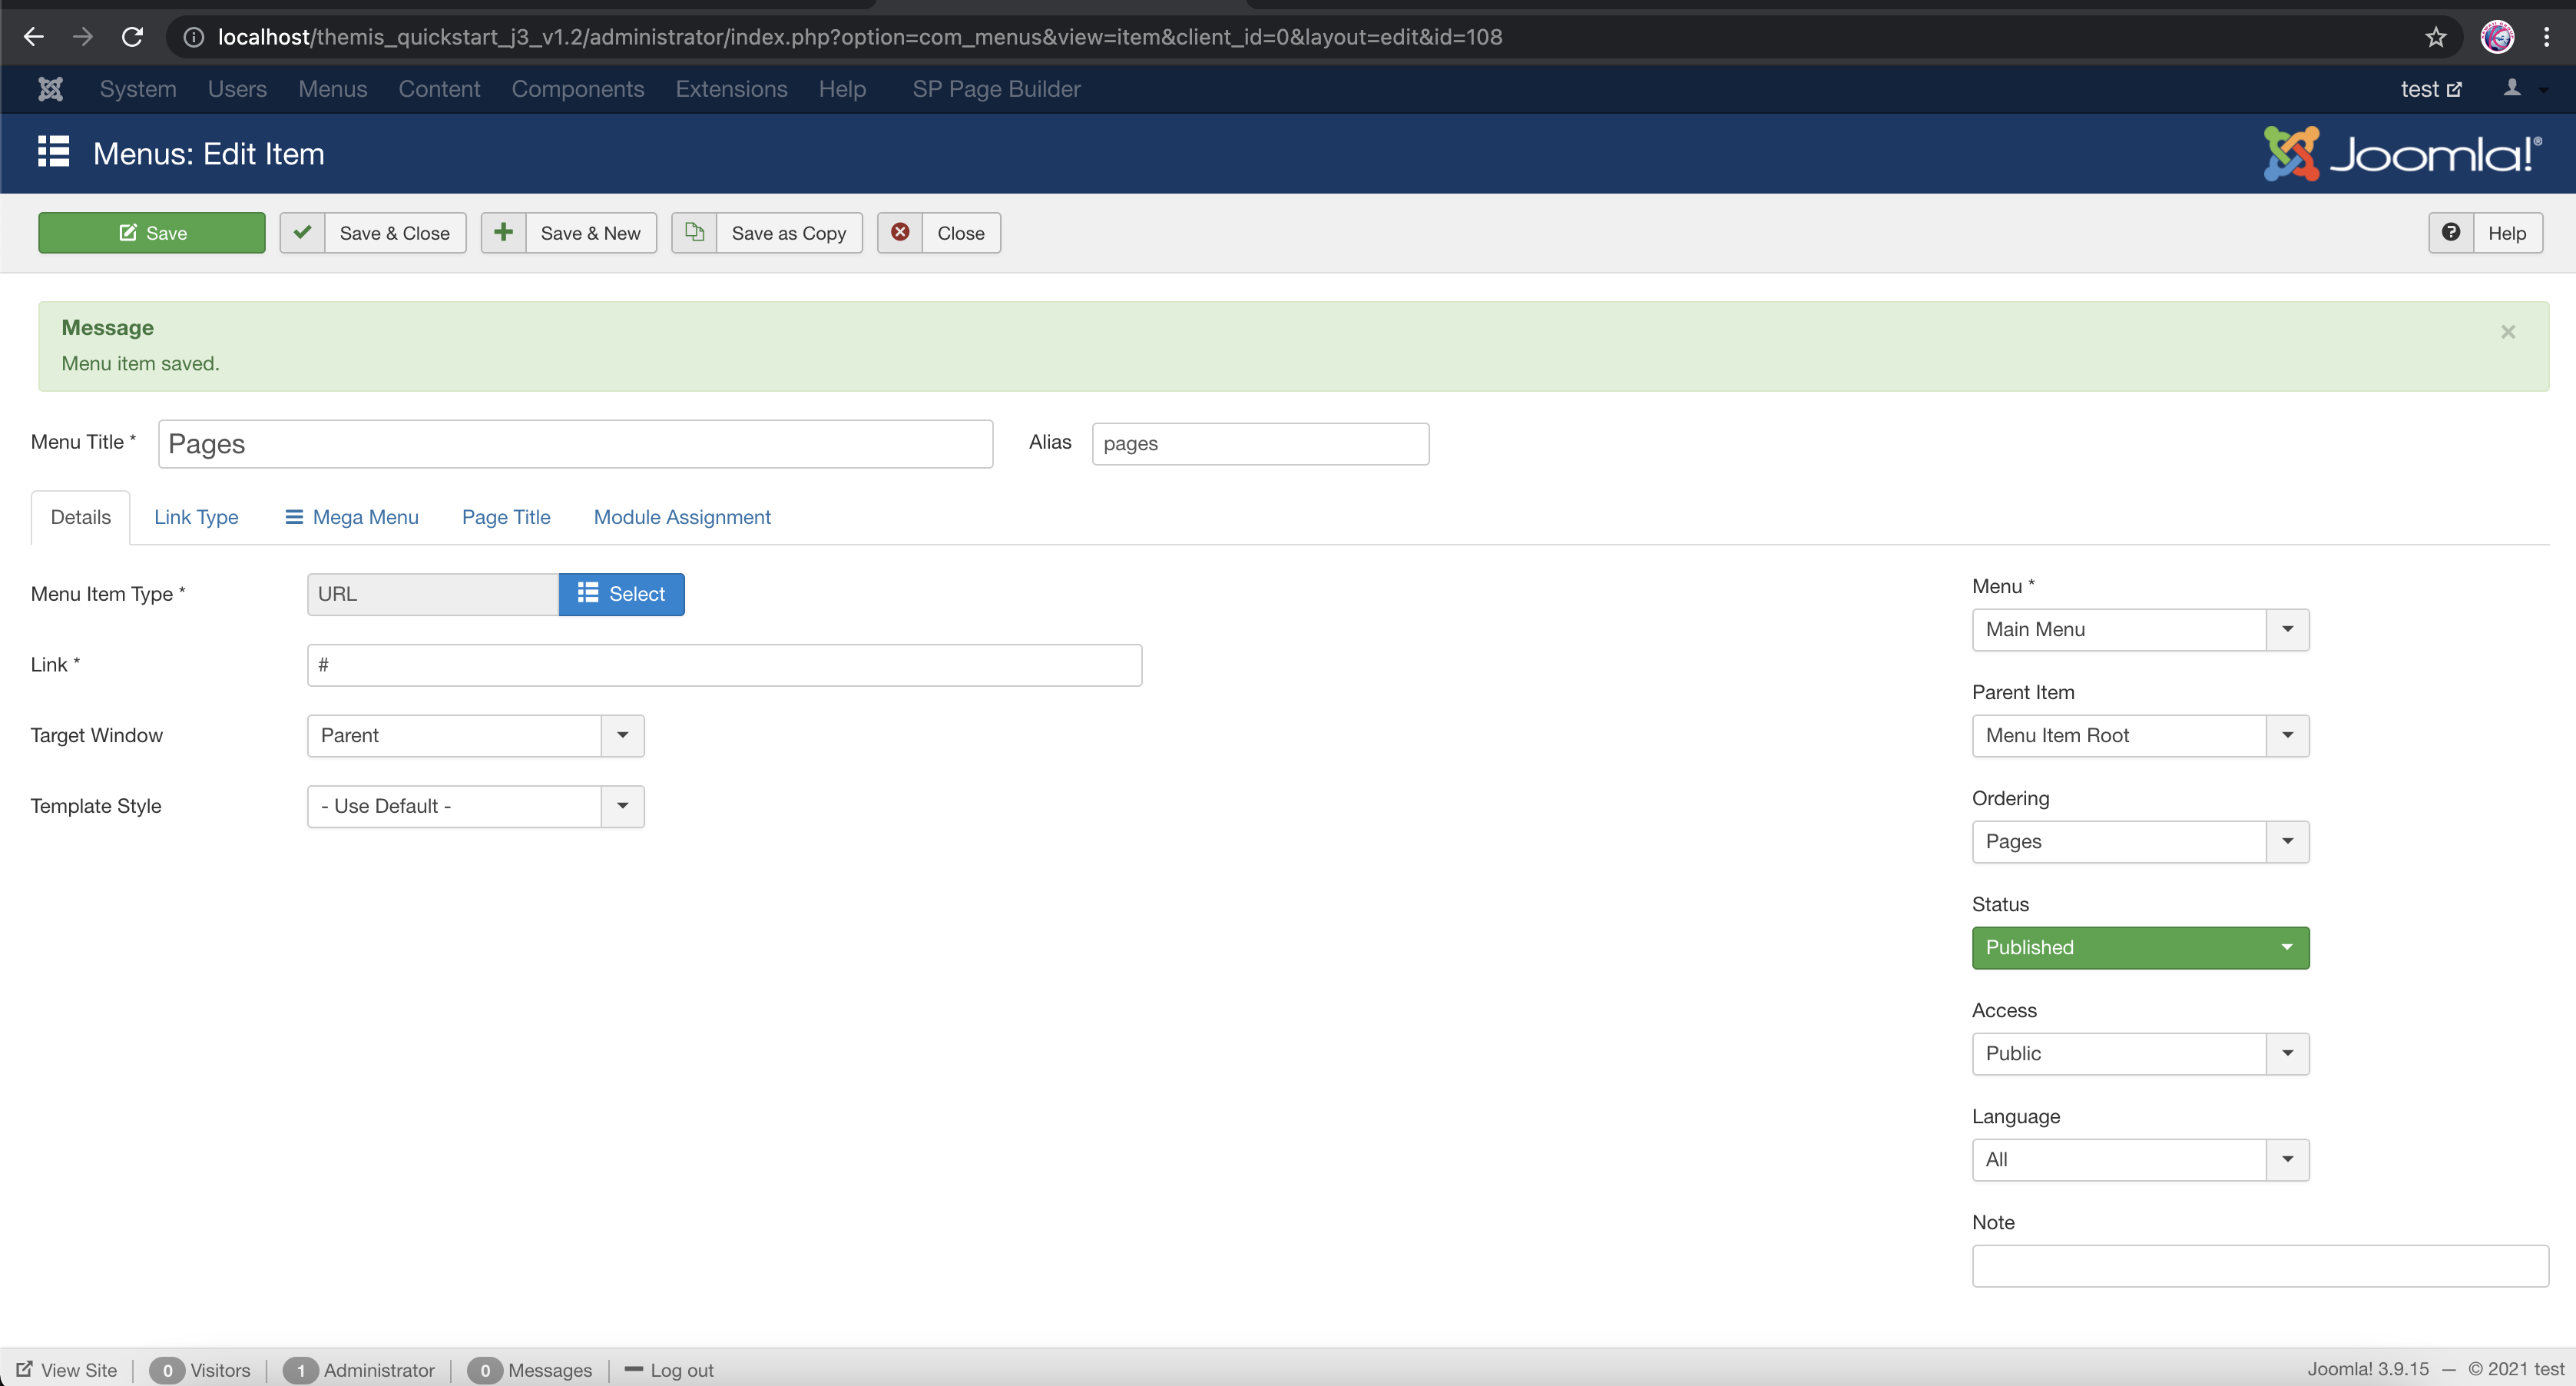2576x1386 pixels.
Task: Dismiss the 'Menu item saved' message
Action: point(2507,332)
